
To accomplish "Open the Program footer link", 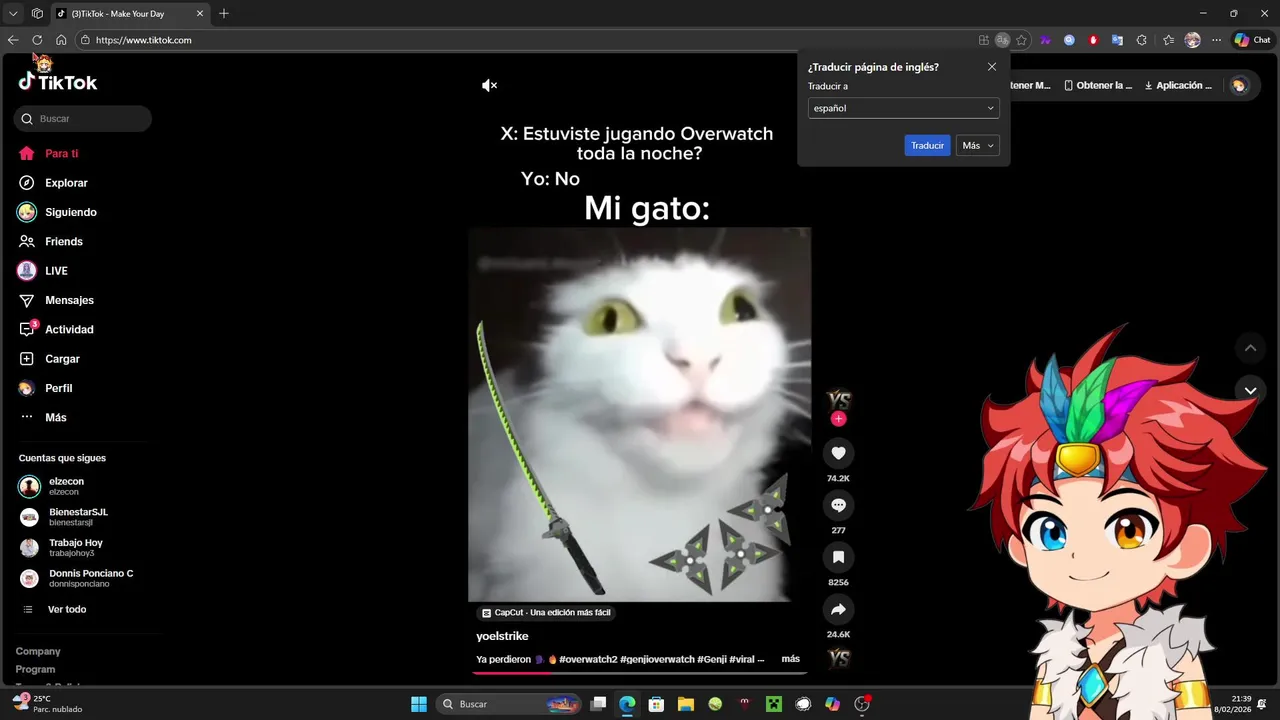I will (x=35, y=669).
